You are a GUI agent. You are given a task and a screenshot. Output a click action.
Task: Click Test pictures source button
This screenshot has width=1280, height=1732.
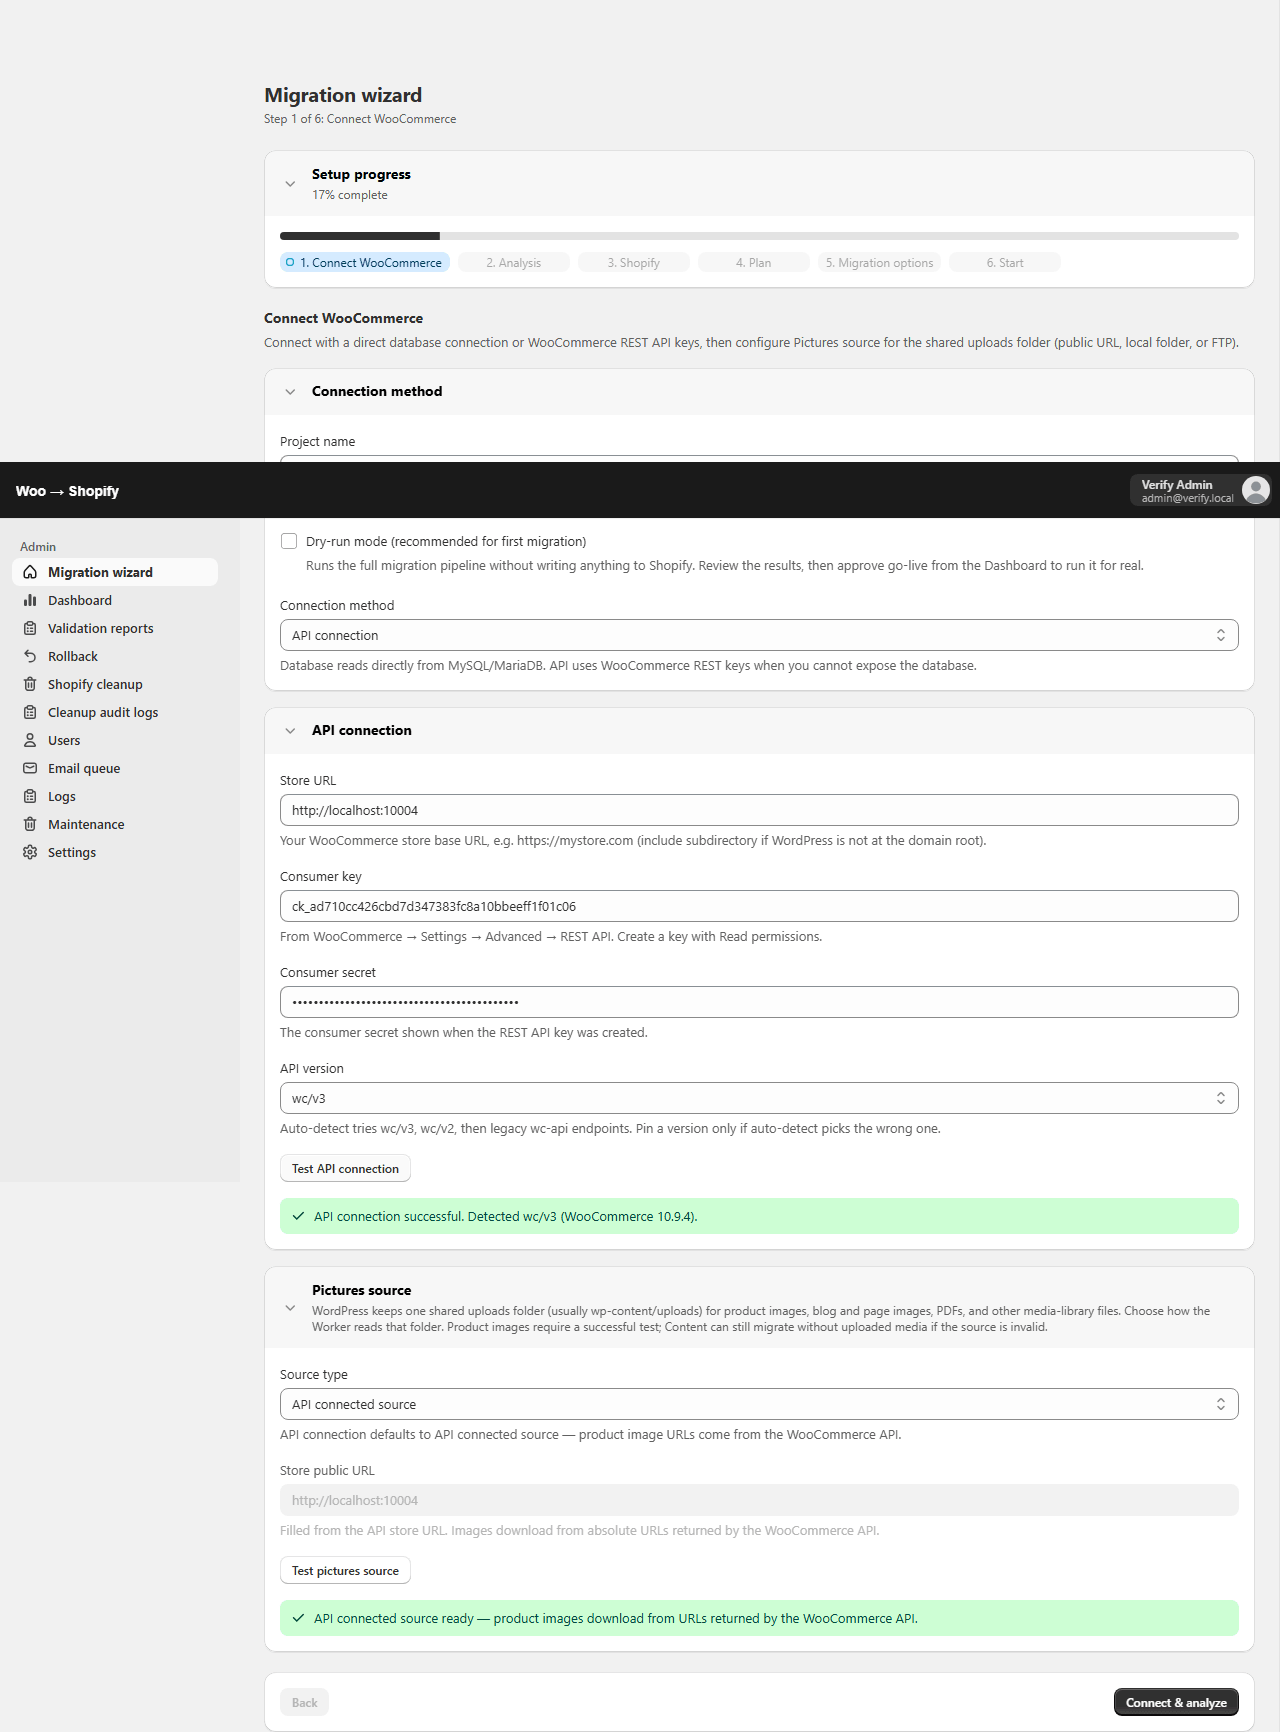[345, 1570]
